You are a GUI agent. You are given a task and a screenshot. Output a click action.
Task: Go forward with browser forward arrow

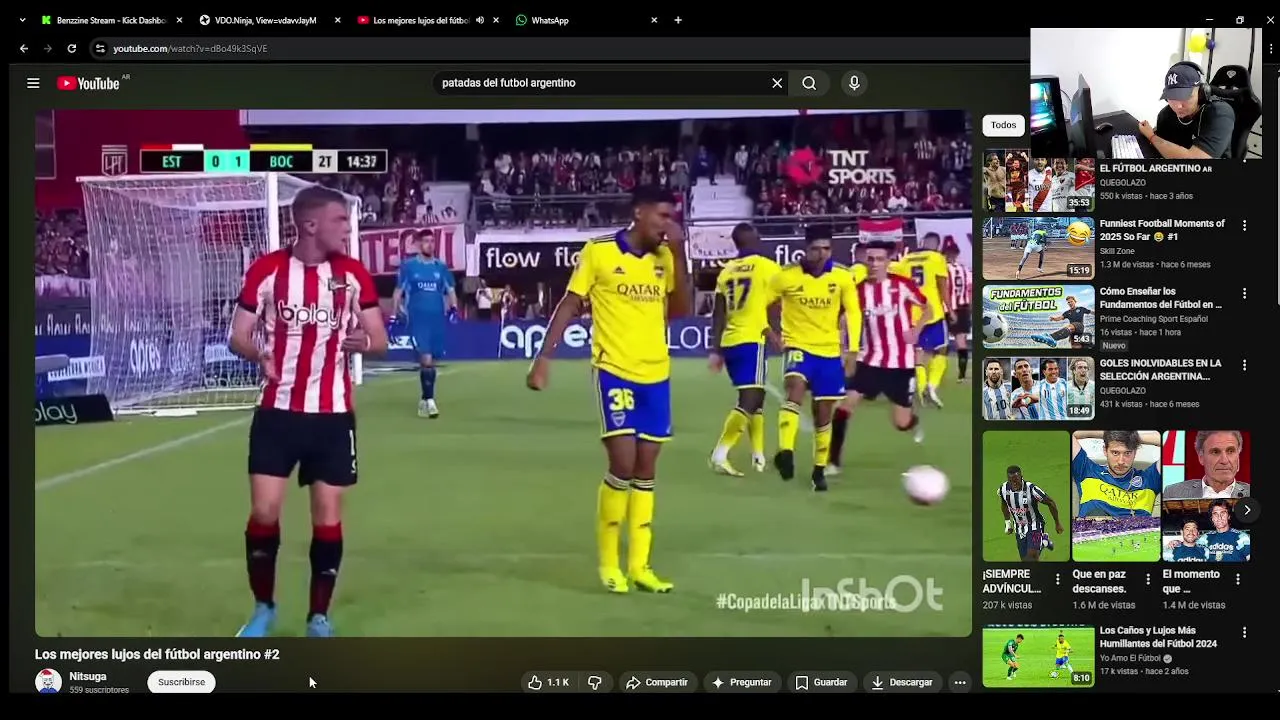(x=47, y=48)
